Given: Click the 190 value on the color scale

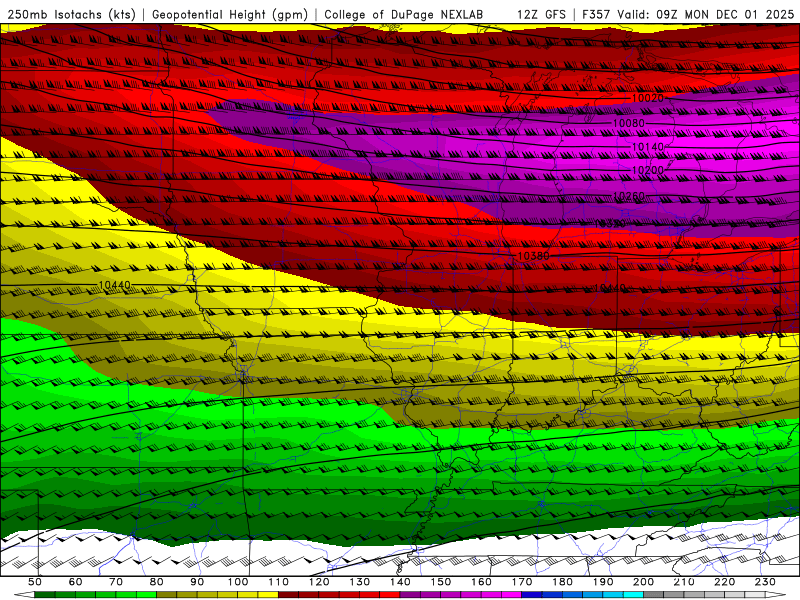Looking at the screenshot, I should click(603, 582).
